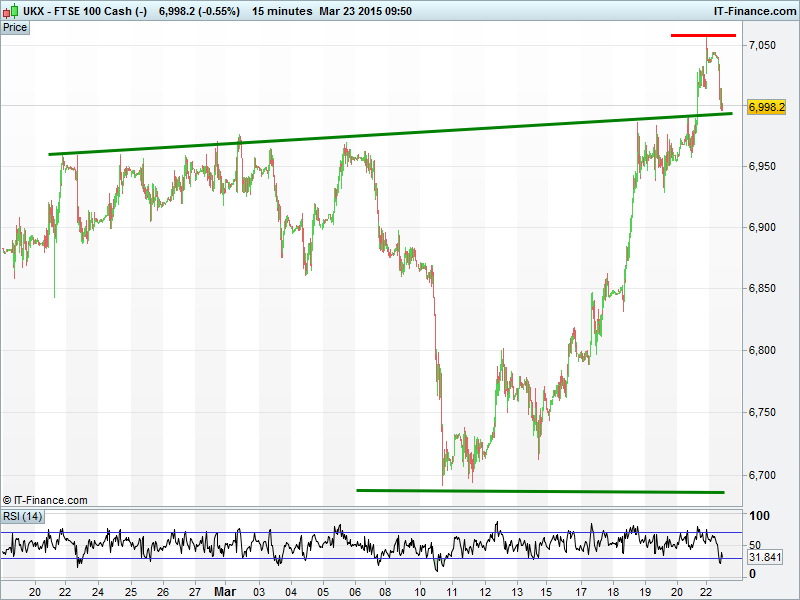Select the 6,998.2 (-0.55%) quote text
Screen dimensions: 800x600
[199, 11]
